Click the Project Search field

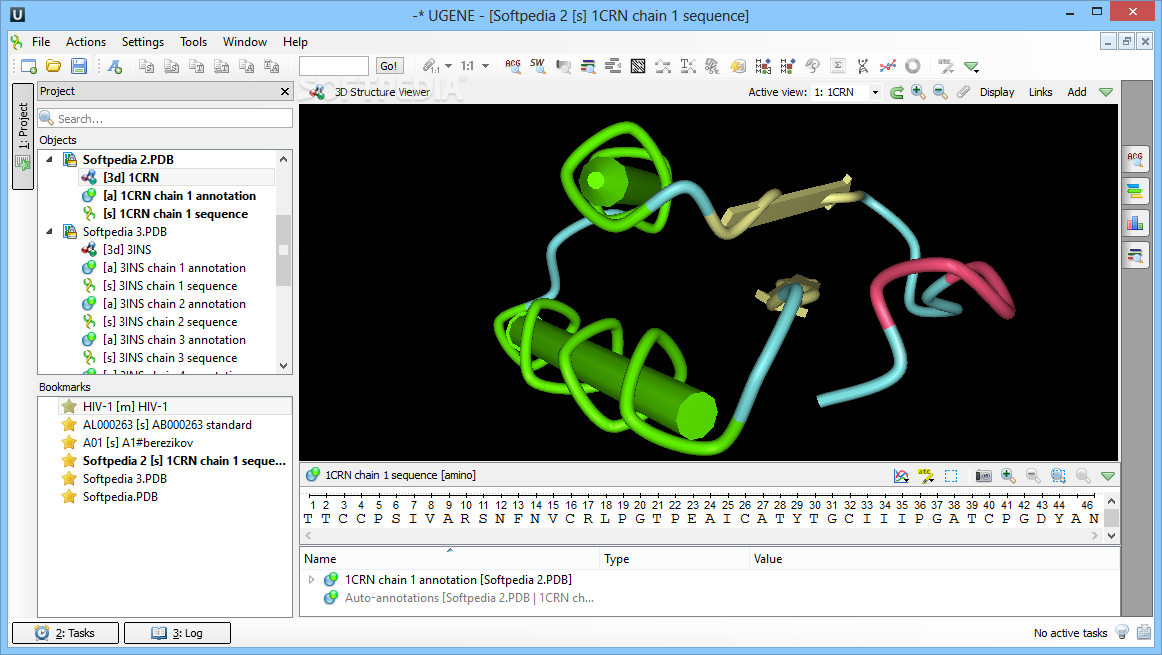pyautogui.click(x=165, y=119)
